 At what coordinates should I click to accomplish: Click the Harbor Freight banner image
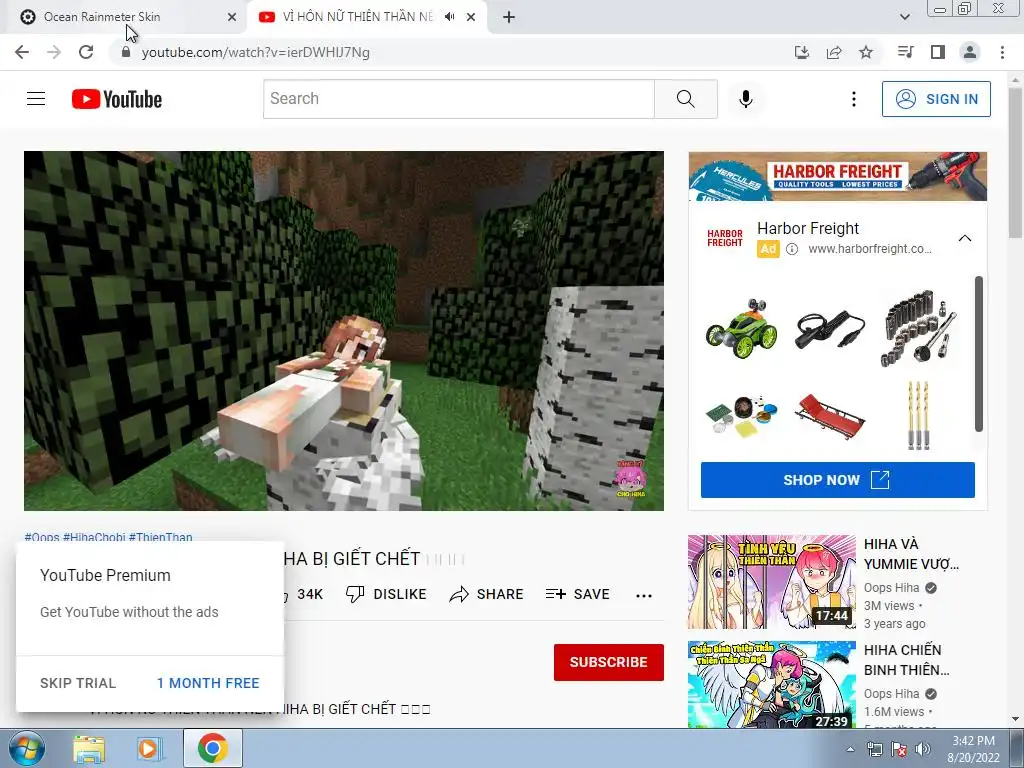point(838,176)
